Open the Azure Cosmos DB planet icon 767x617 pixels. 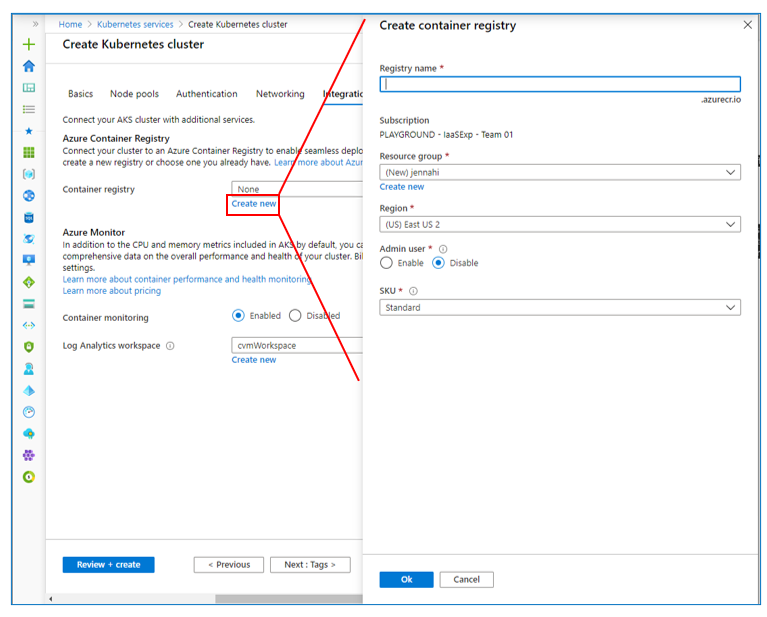pyautogui.click(x=29, y=239)
